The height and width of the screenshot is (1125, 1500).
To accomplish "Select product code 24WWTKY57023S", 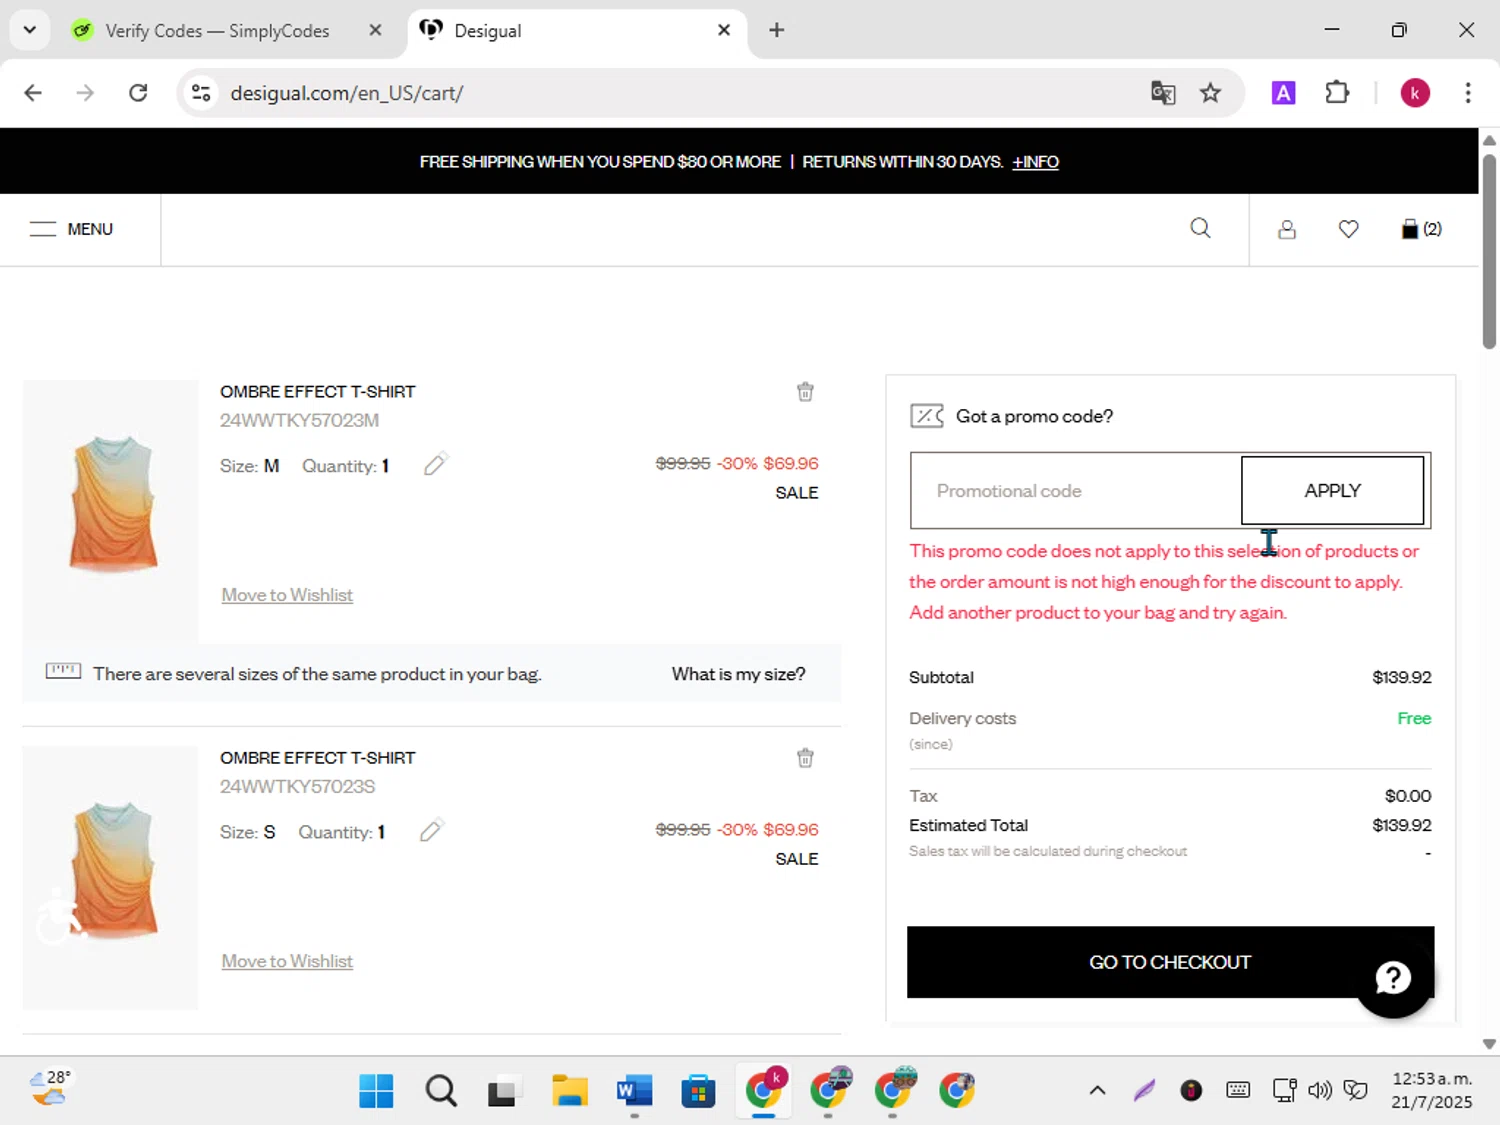I will [298, 787].
